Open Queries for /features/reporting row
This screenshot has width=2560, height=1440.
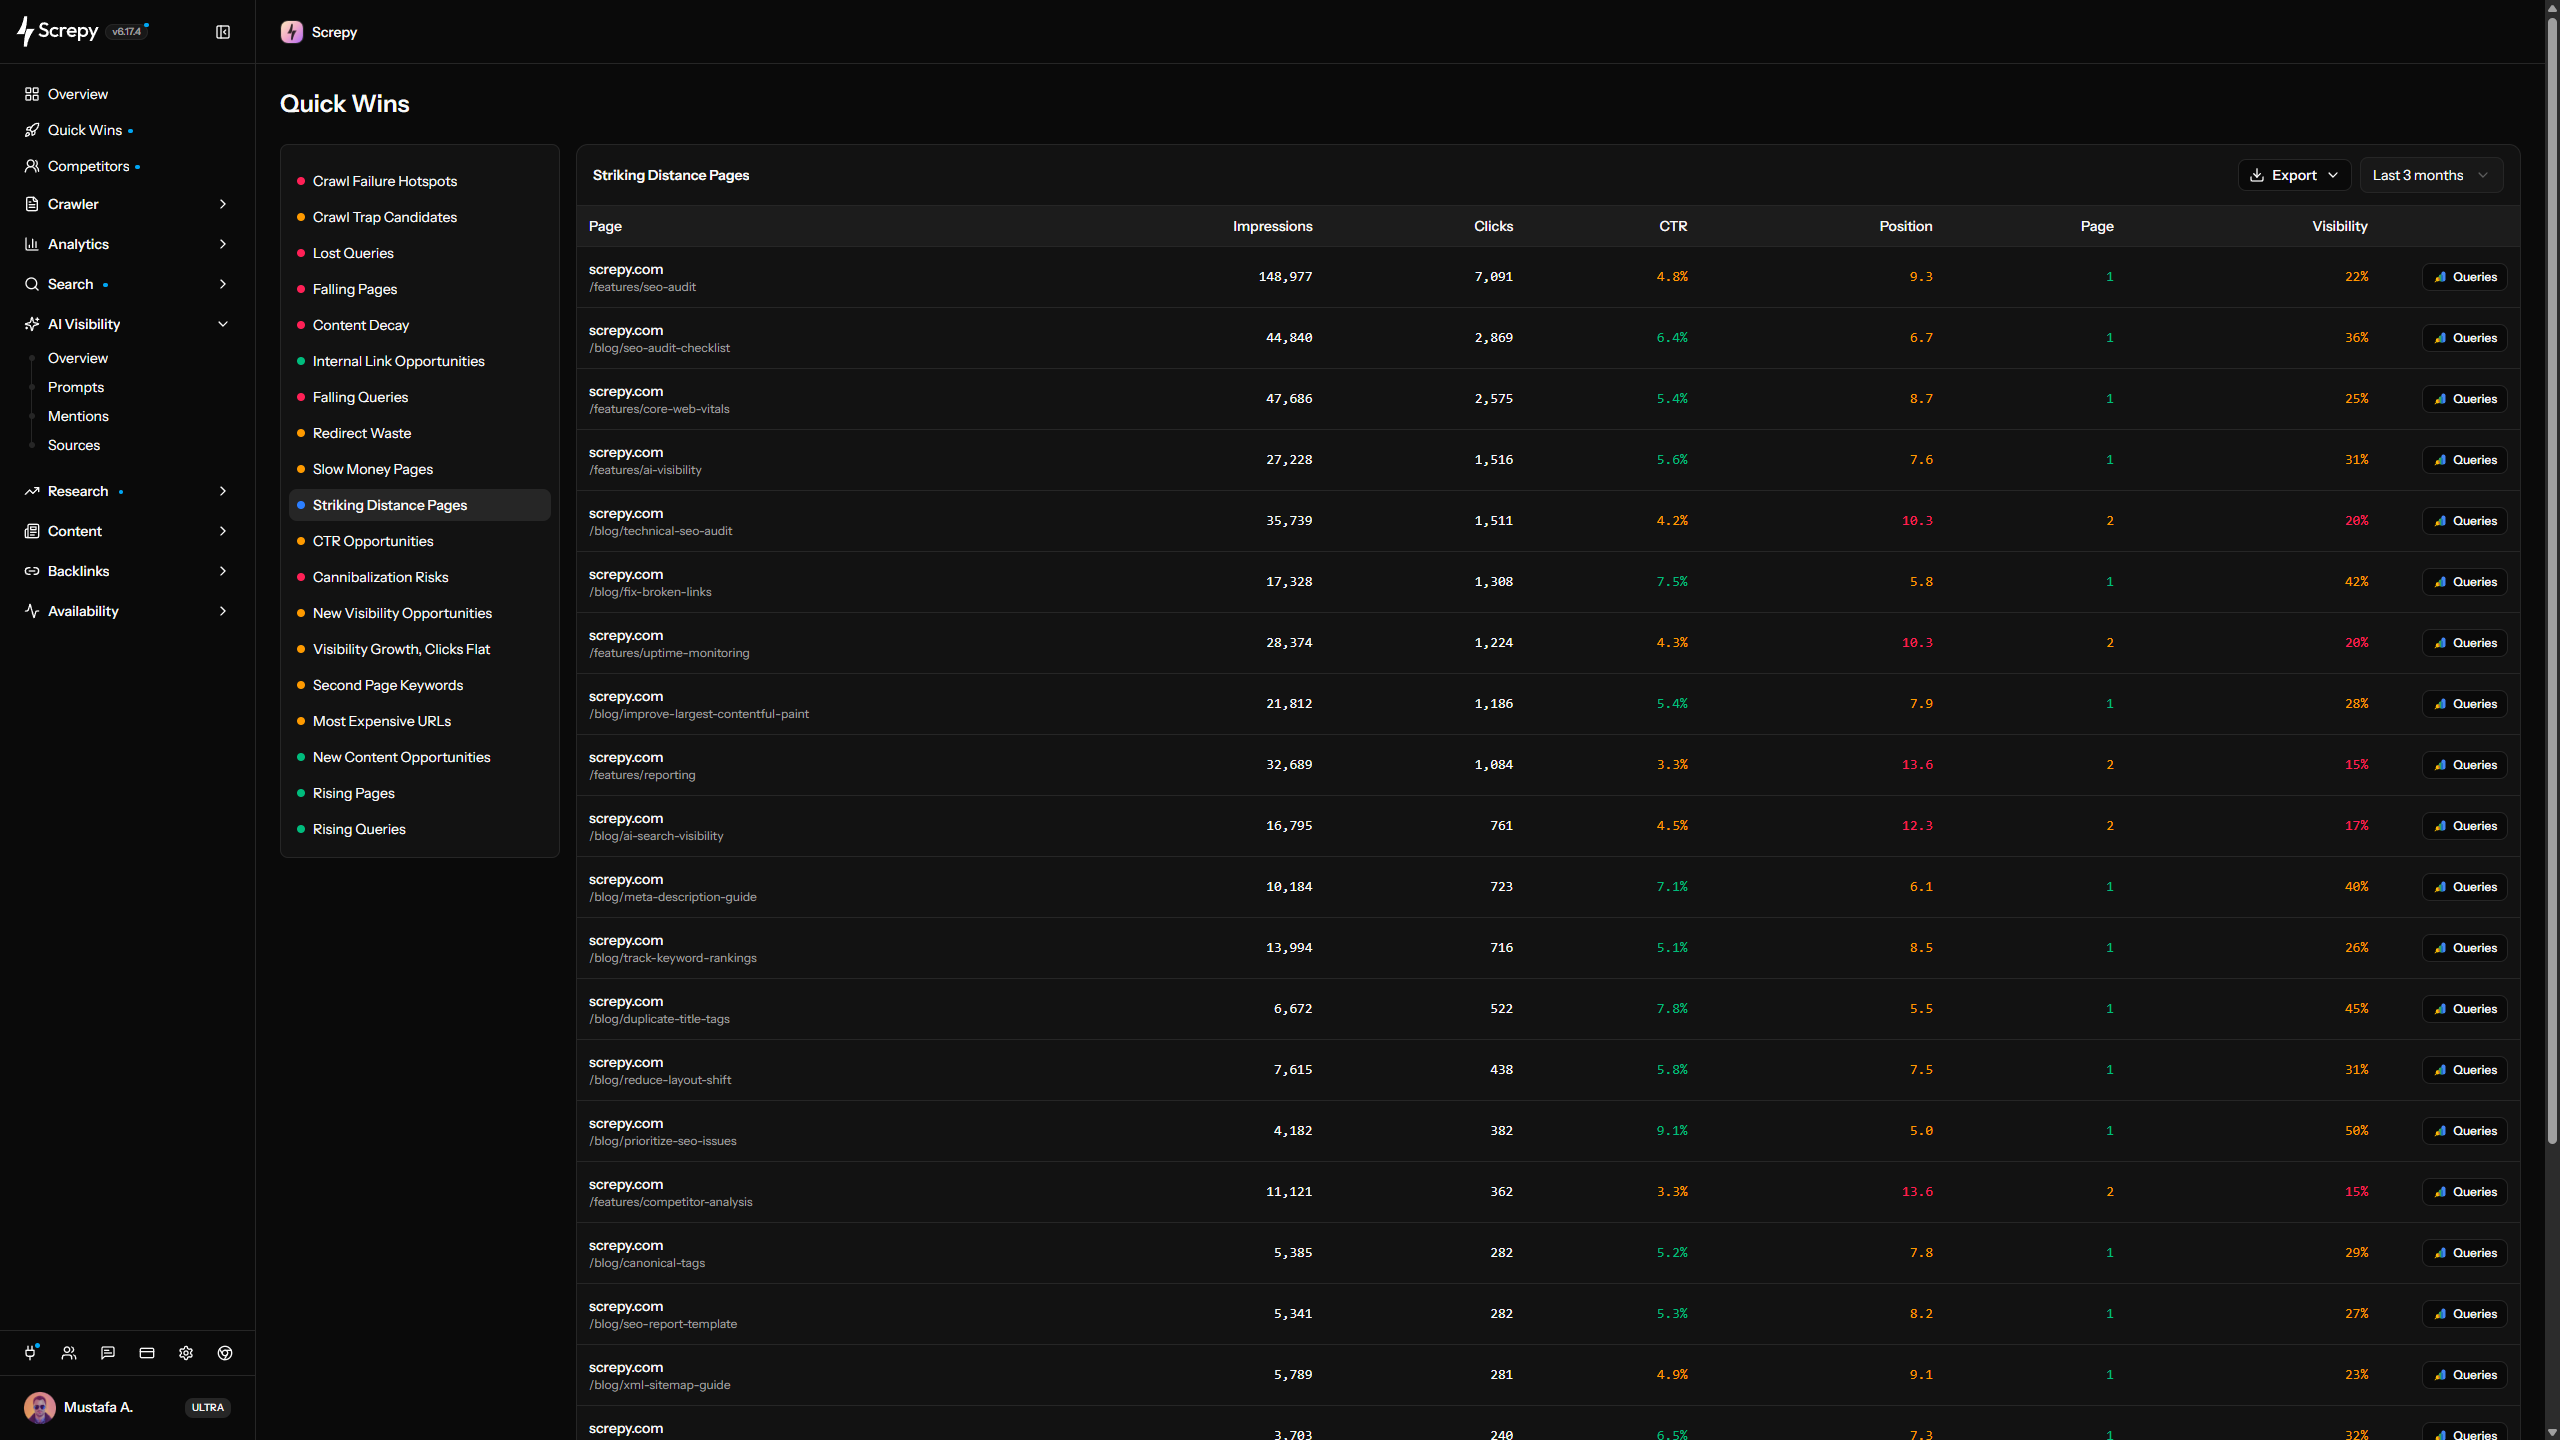tap(2465, 765)
